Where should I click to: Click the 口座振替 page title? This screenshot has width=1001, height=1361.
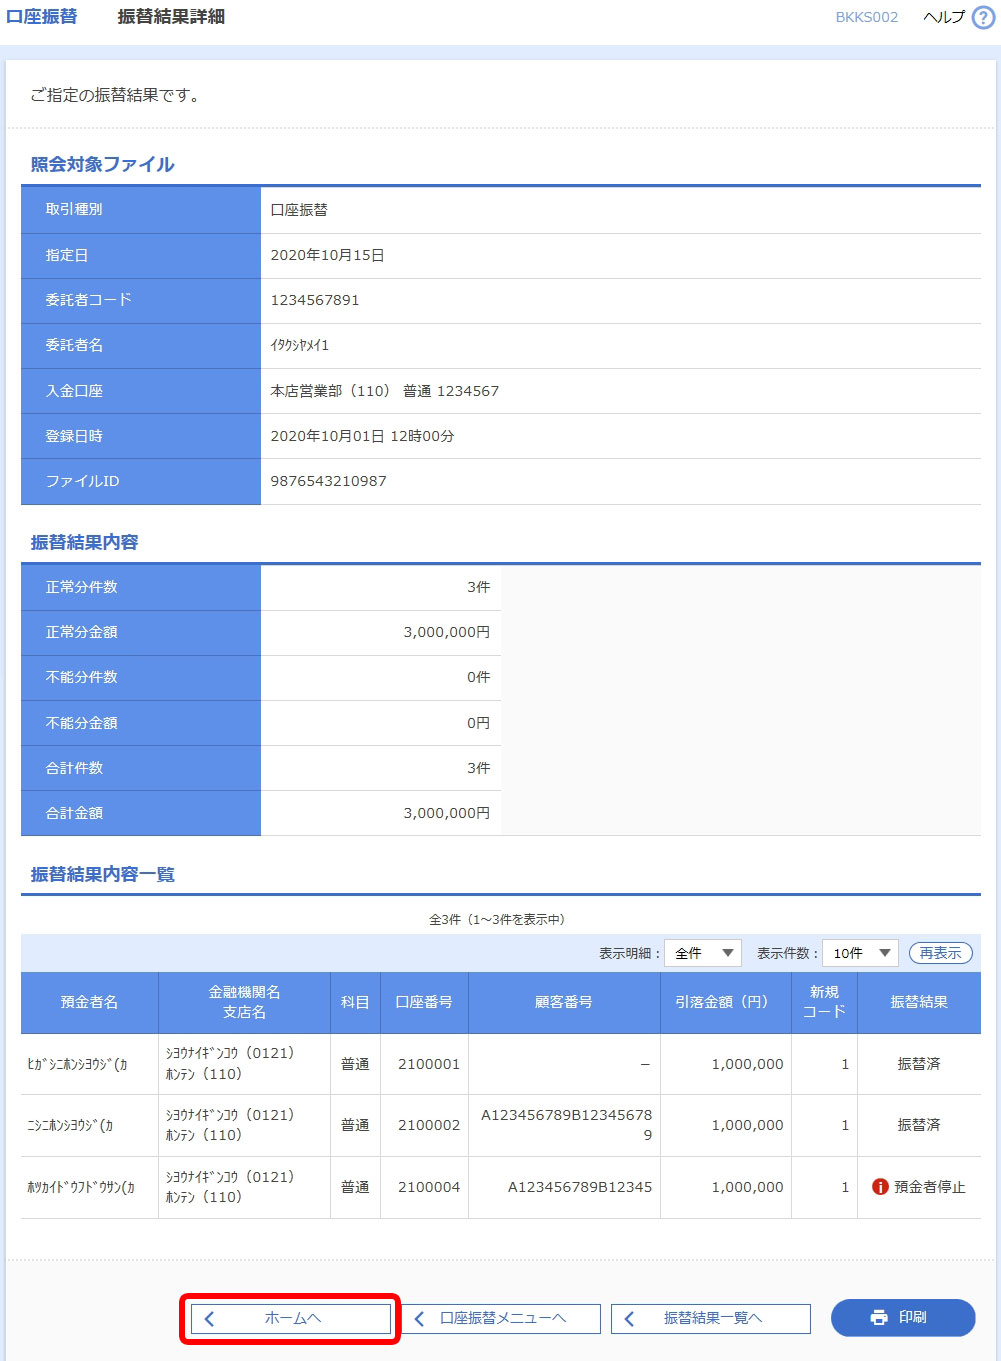(42, 17)
